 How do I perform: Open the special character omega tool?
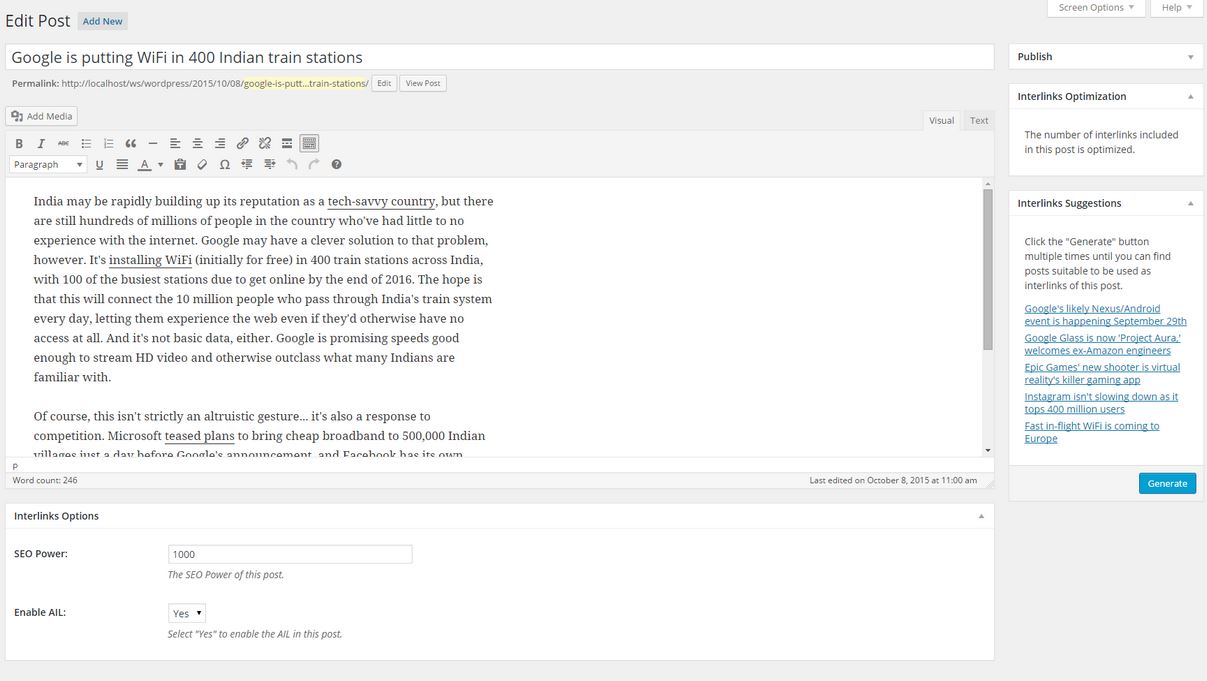pyautogui.click(x=225, y=164)
